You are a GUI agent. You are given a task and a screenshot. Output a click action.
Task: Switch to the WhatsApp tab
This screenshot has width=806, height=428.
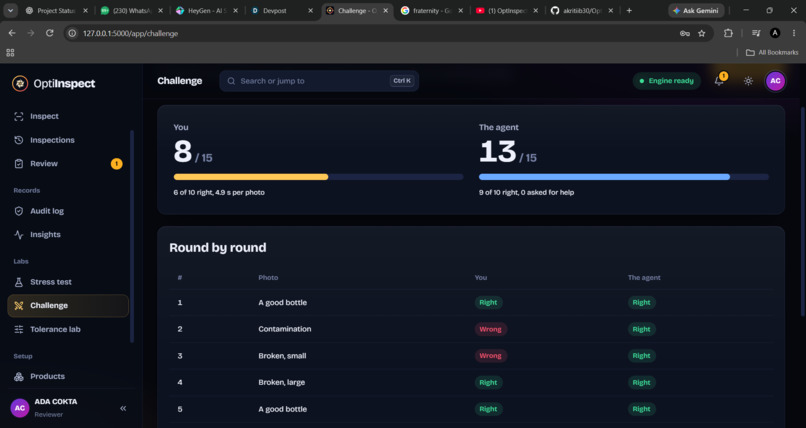tap(132, 10)
